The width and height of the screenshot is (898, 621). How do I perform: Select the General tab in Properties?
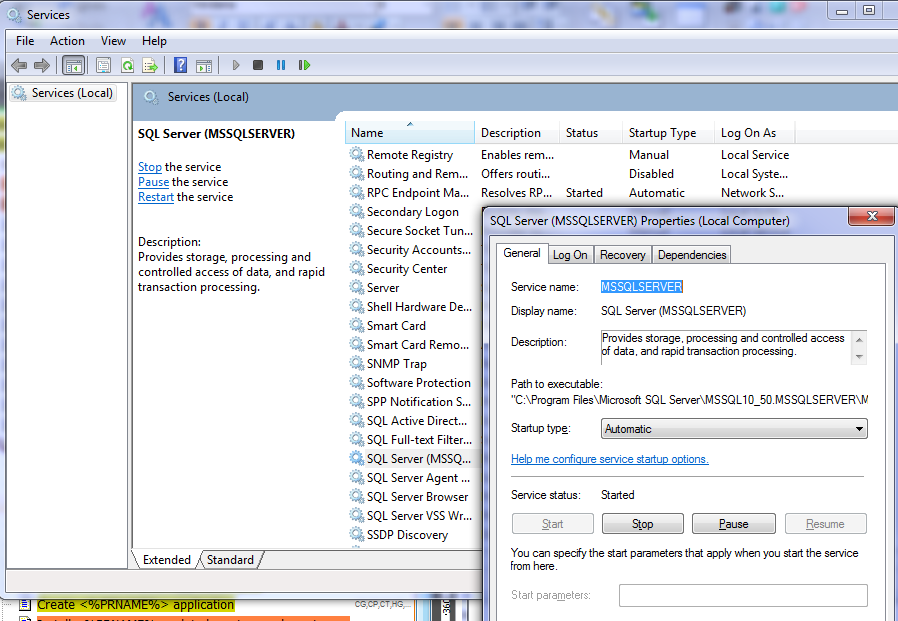coord(522,253)
